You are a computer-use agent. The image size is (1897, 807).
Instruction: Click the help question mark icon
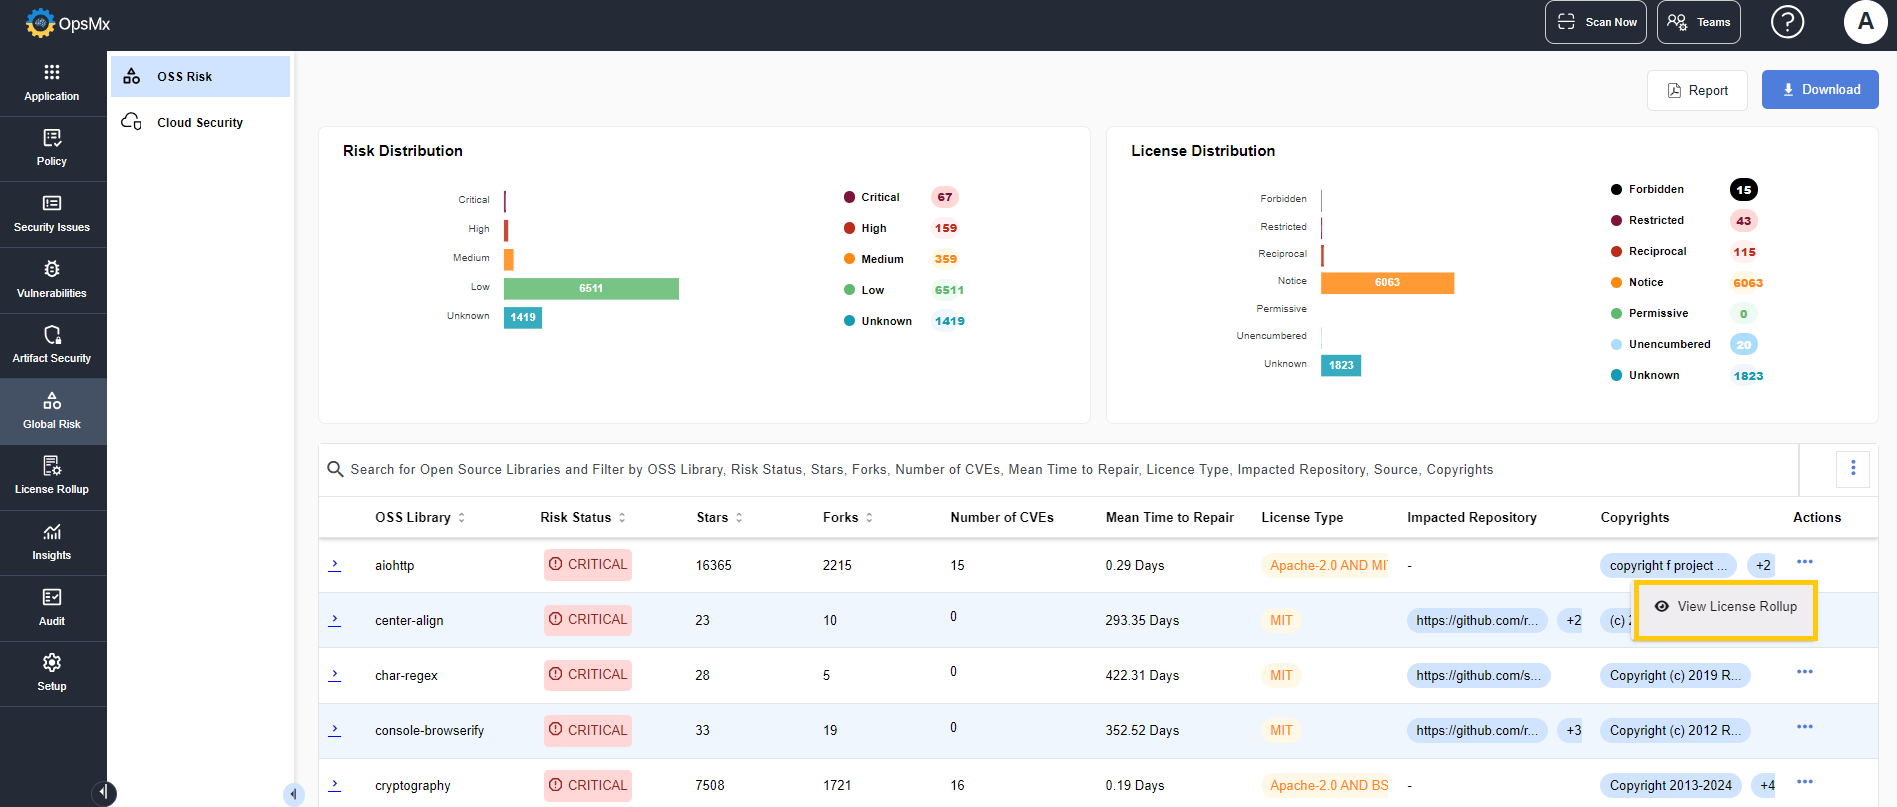(1787, 22)
